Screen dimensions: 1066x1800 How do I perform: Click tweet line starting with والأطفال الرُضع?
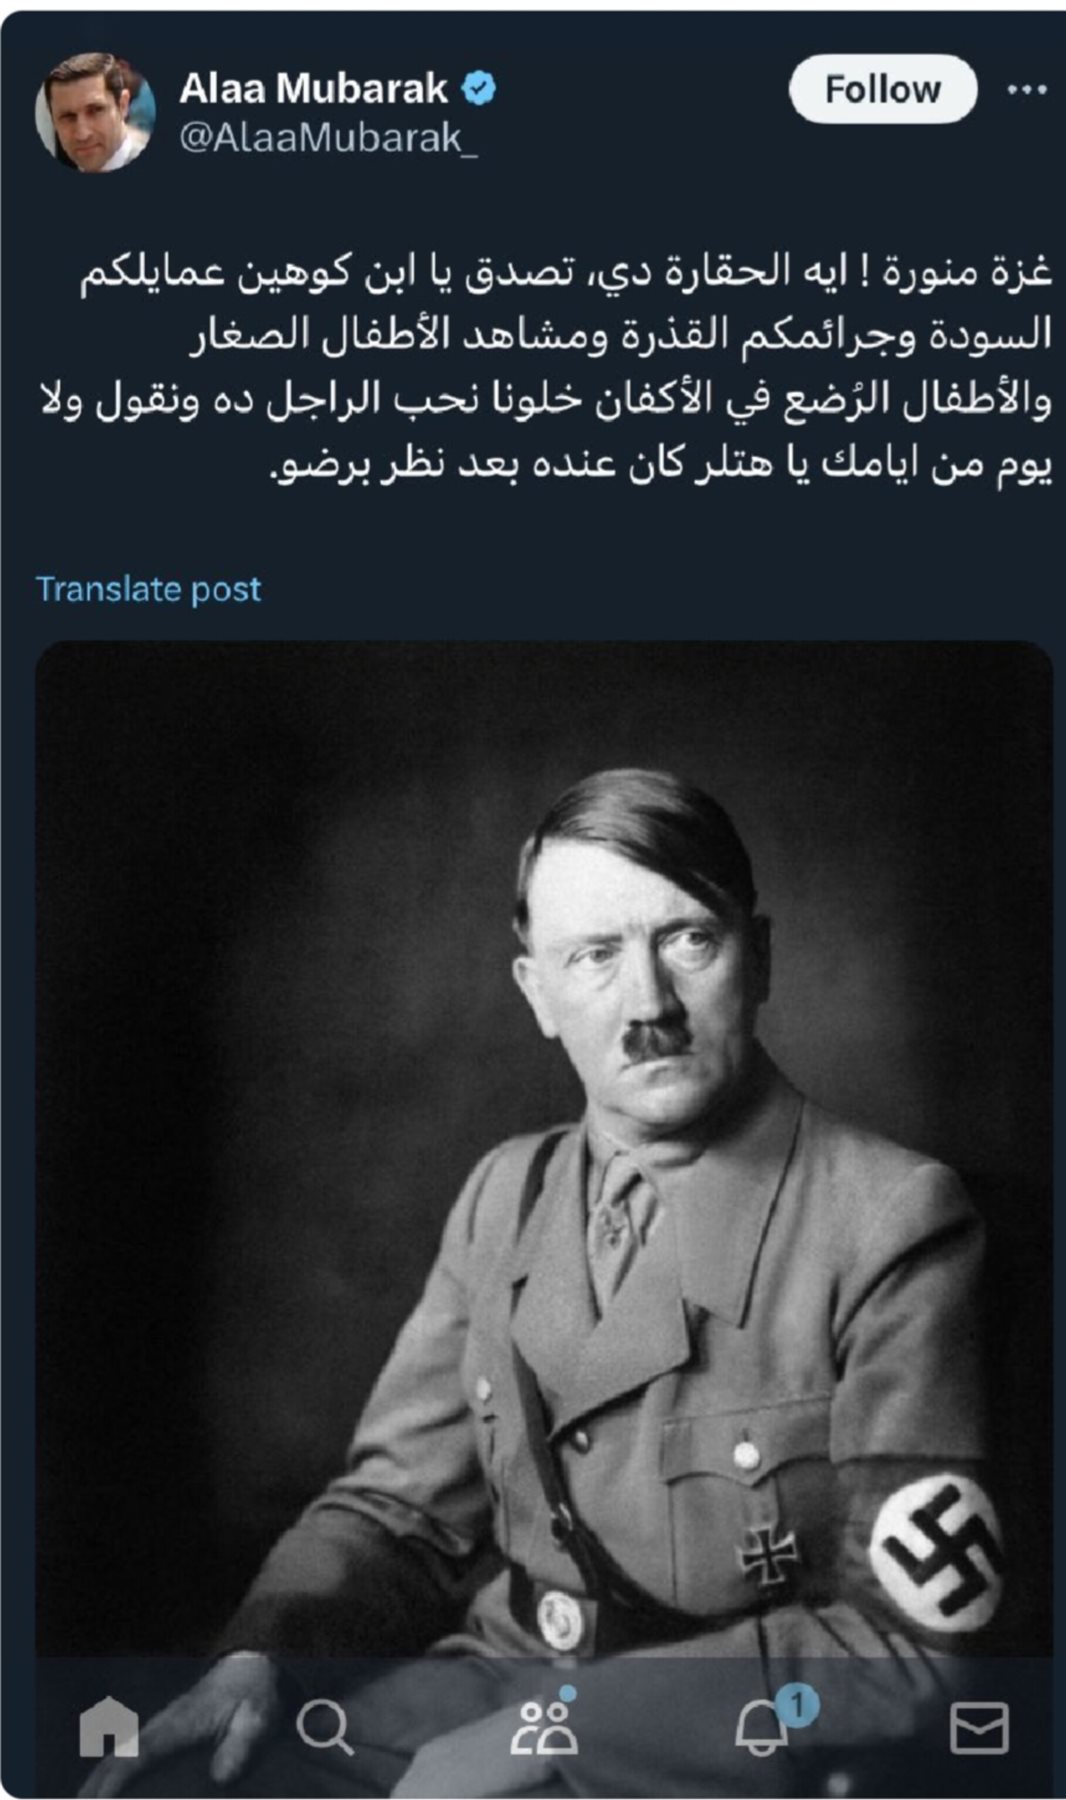click(546, 399)
